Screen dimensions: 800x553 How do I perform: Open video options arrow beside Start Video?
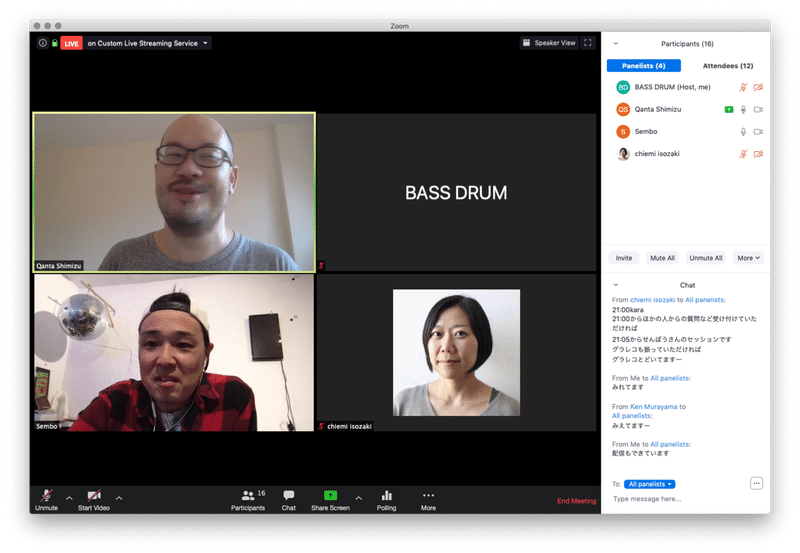119,498
